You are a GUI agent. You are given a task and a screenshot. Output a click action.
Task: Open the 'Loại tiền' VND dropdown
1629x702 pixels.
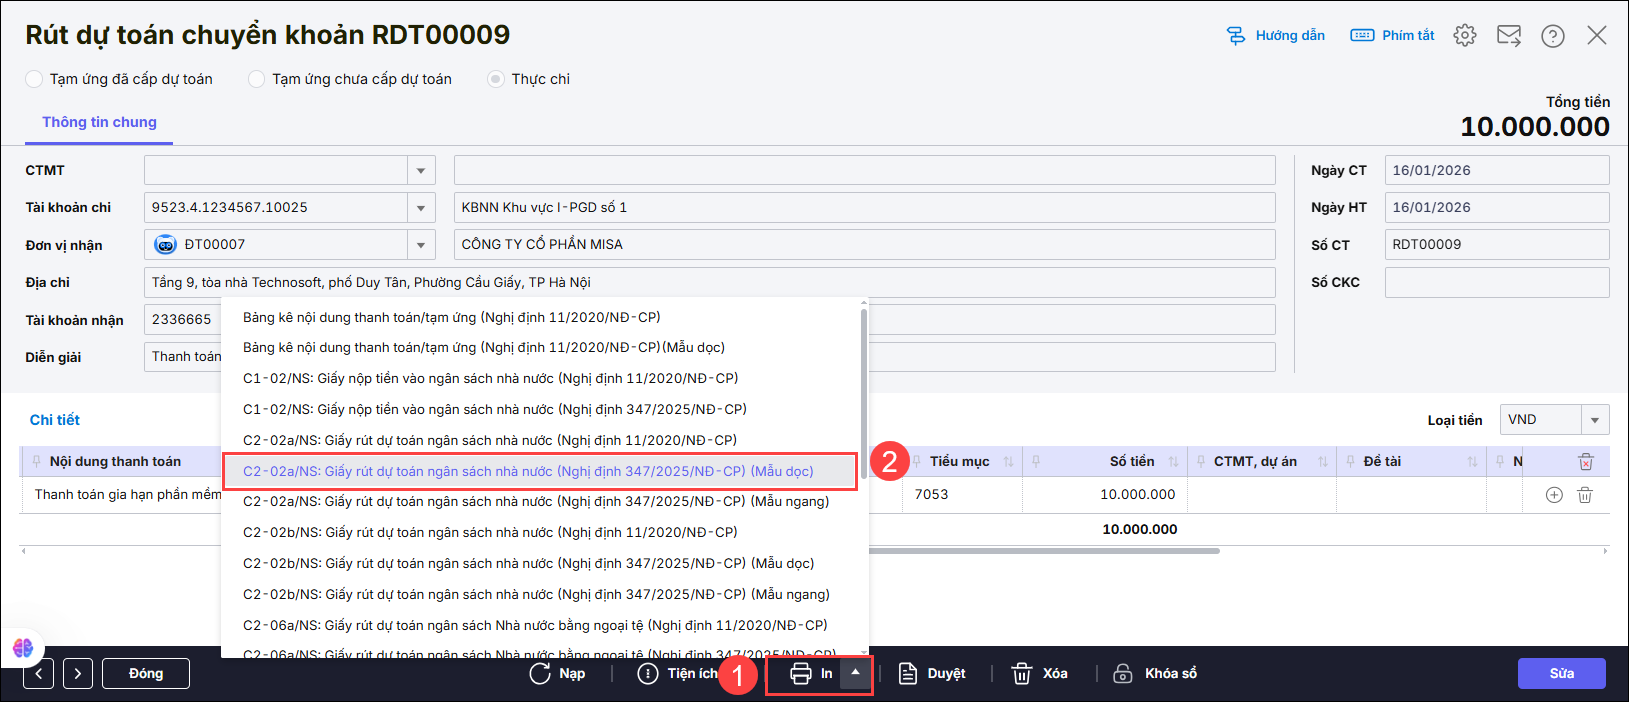click(1594, 420)
